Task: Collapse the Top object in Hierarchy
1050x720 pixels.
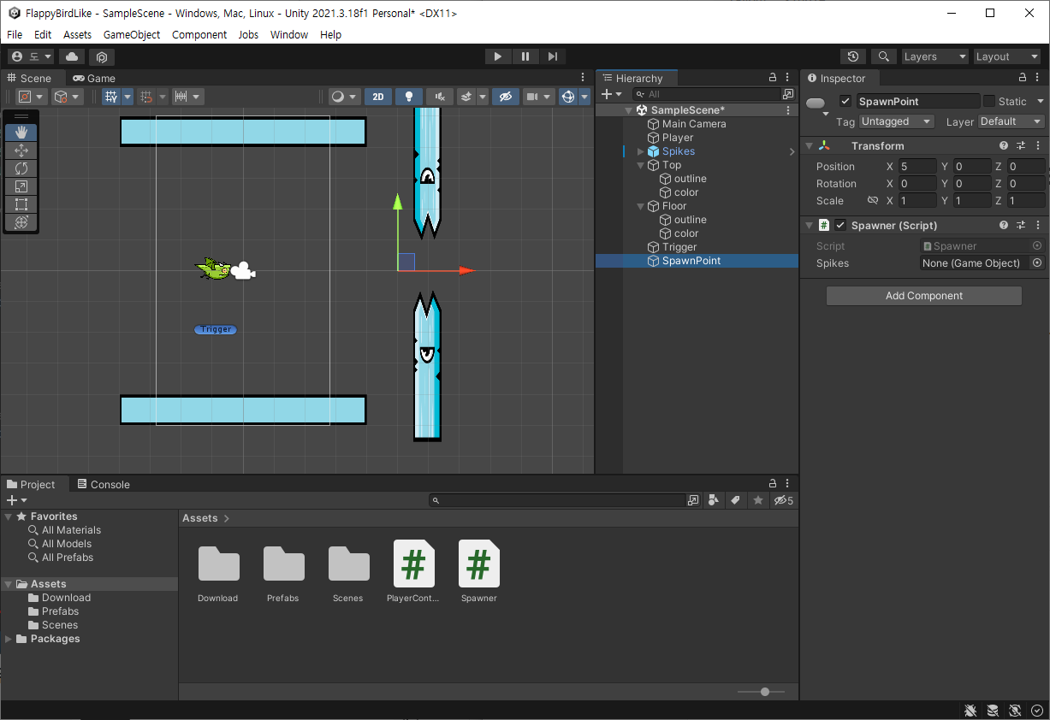Action: point(641,165)
